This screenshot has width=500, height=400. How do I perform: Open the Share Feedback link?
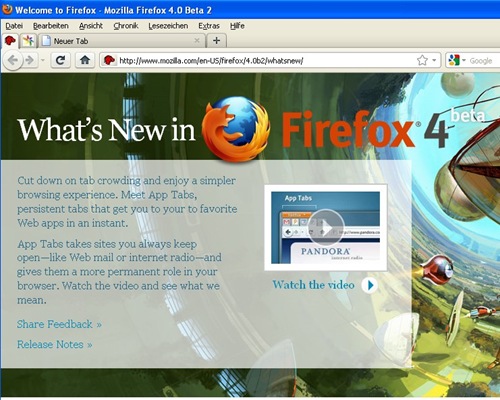[x=59, y=324]
